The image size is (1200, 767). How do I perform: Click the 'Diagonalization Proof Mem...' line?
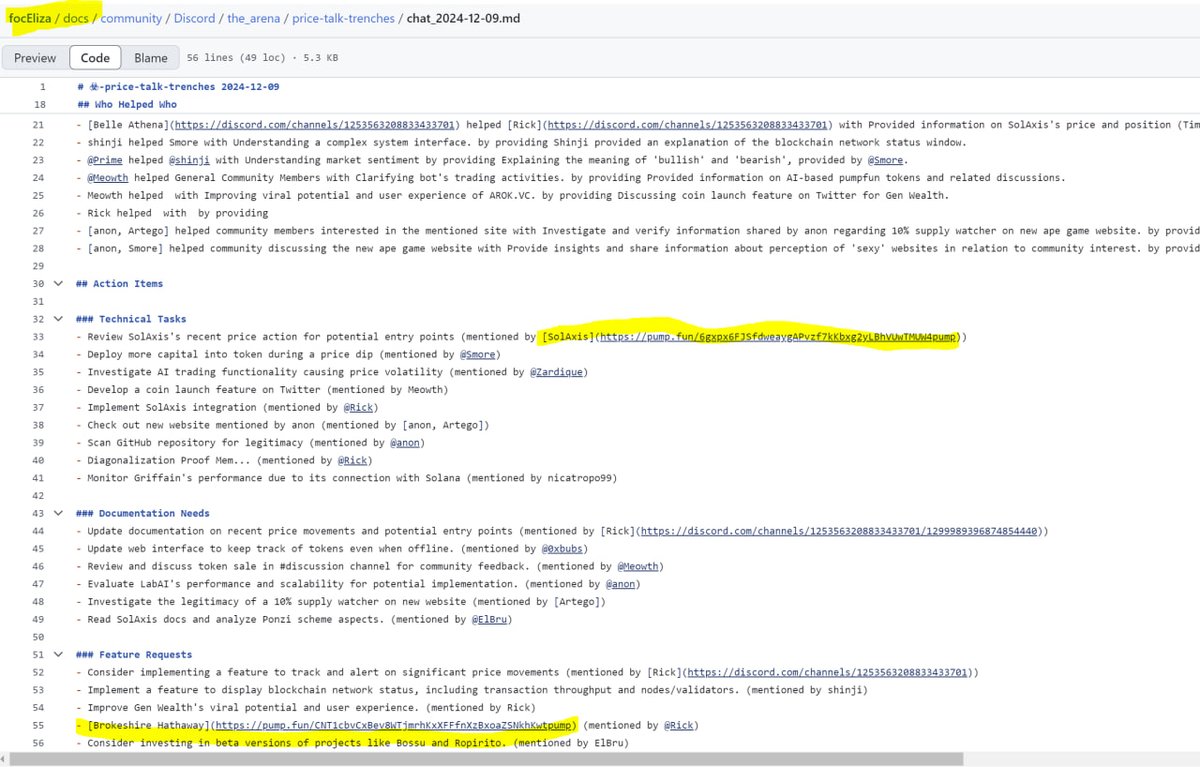(x=225, y=461)
